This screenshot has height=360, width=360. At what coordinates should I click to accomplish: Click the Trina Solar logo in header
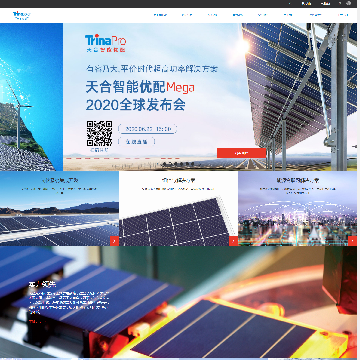coord(21,15)
